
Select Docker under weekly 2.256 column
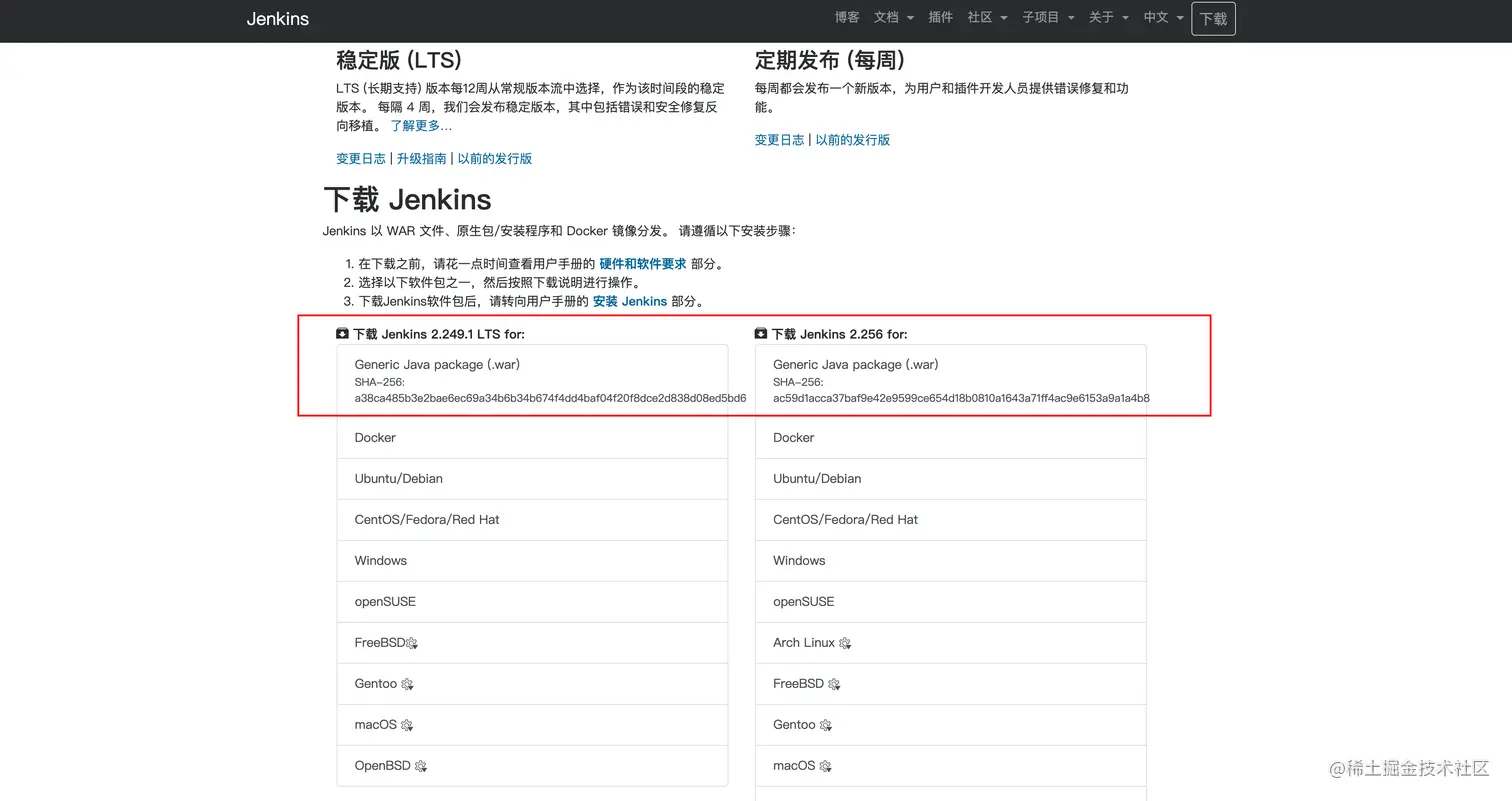[950, 438]
